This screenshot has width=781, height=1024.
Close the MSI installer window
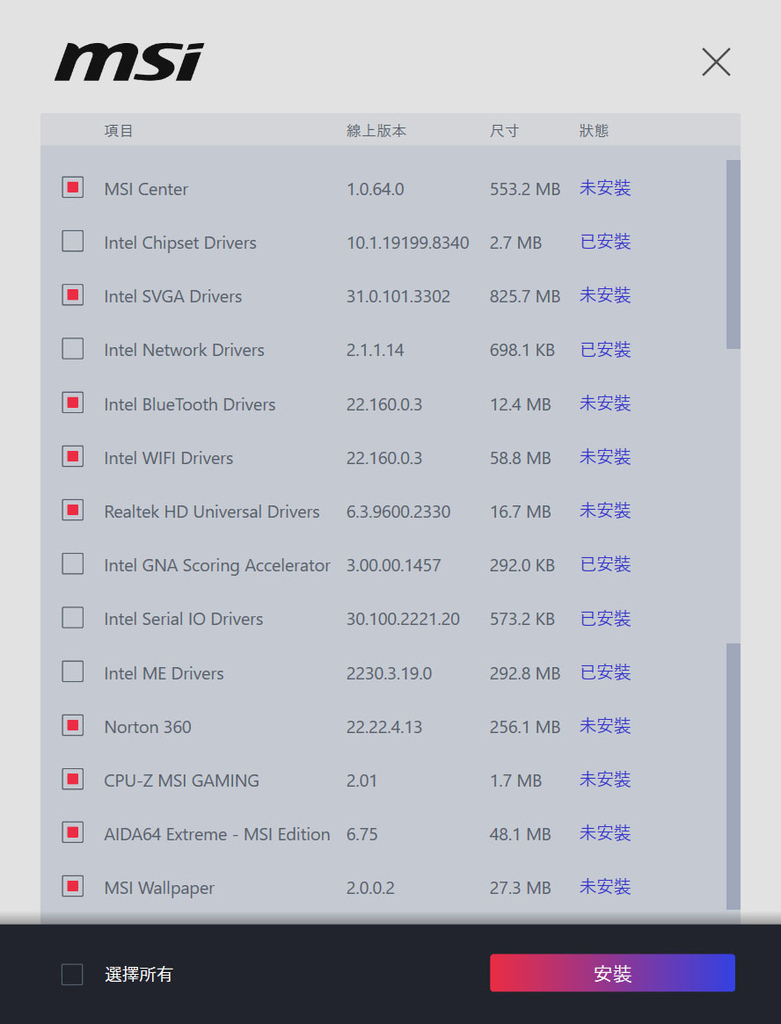click(716, 62)
